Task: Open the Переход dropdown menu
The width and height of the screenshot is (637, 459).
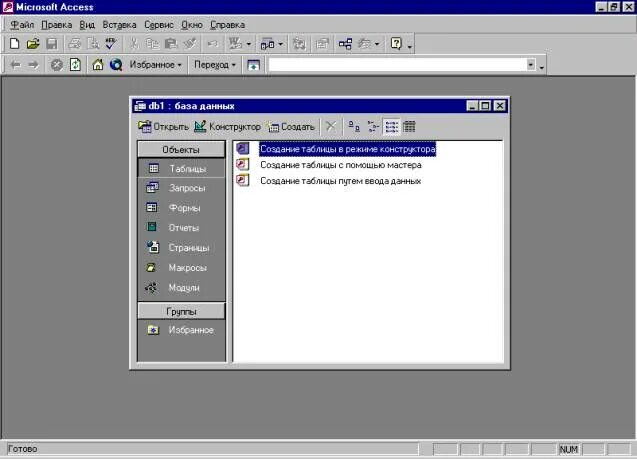Action: click(215, 65)
